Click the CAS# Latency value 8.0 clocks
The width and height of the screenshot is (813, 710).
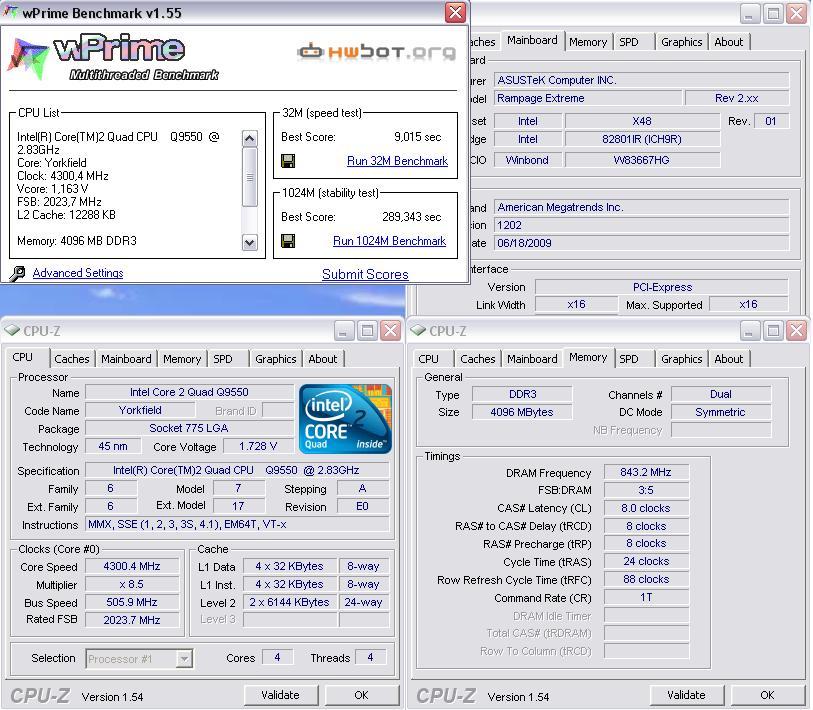click(x=646, y=508)
